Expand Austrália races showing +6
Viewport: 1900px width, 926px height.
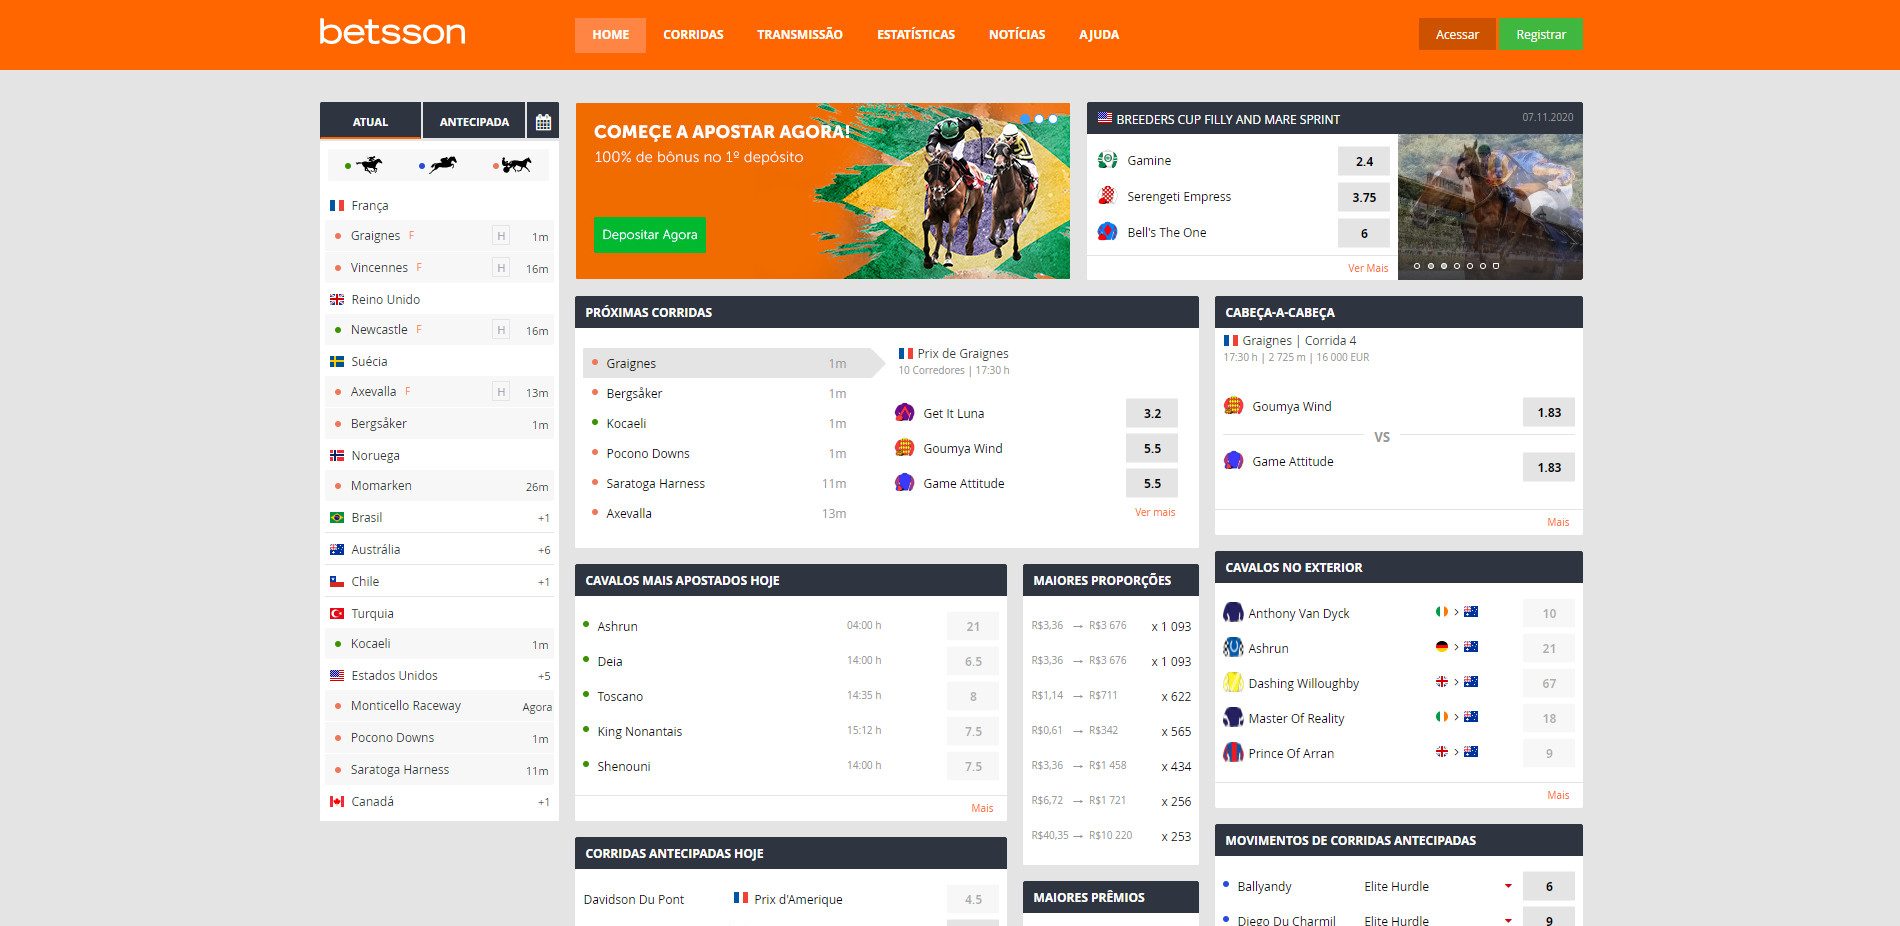[x=440, y=550]
